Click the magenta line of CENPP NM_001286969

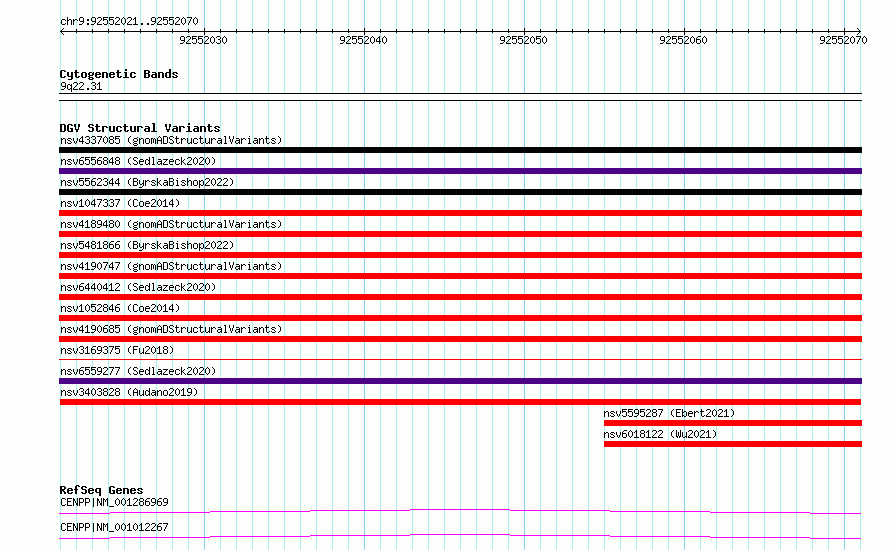pos(460,511)
